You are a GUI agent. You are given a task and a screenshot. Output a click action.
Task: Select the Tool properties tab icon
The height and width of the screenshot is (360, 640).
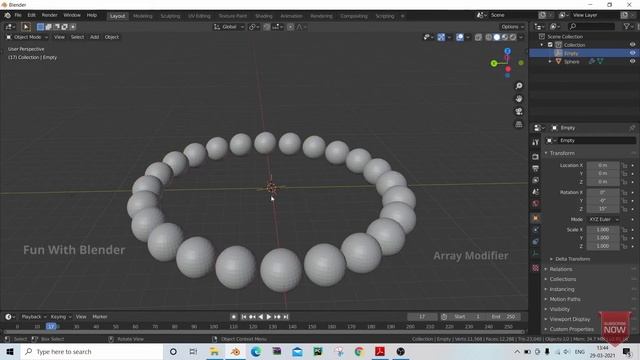[536, 142]
